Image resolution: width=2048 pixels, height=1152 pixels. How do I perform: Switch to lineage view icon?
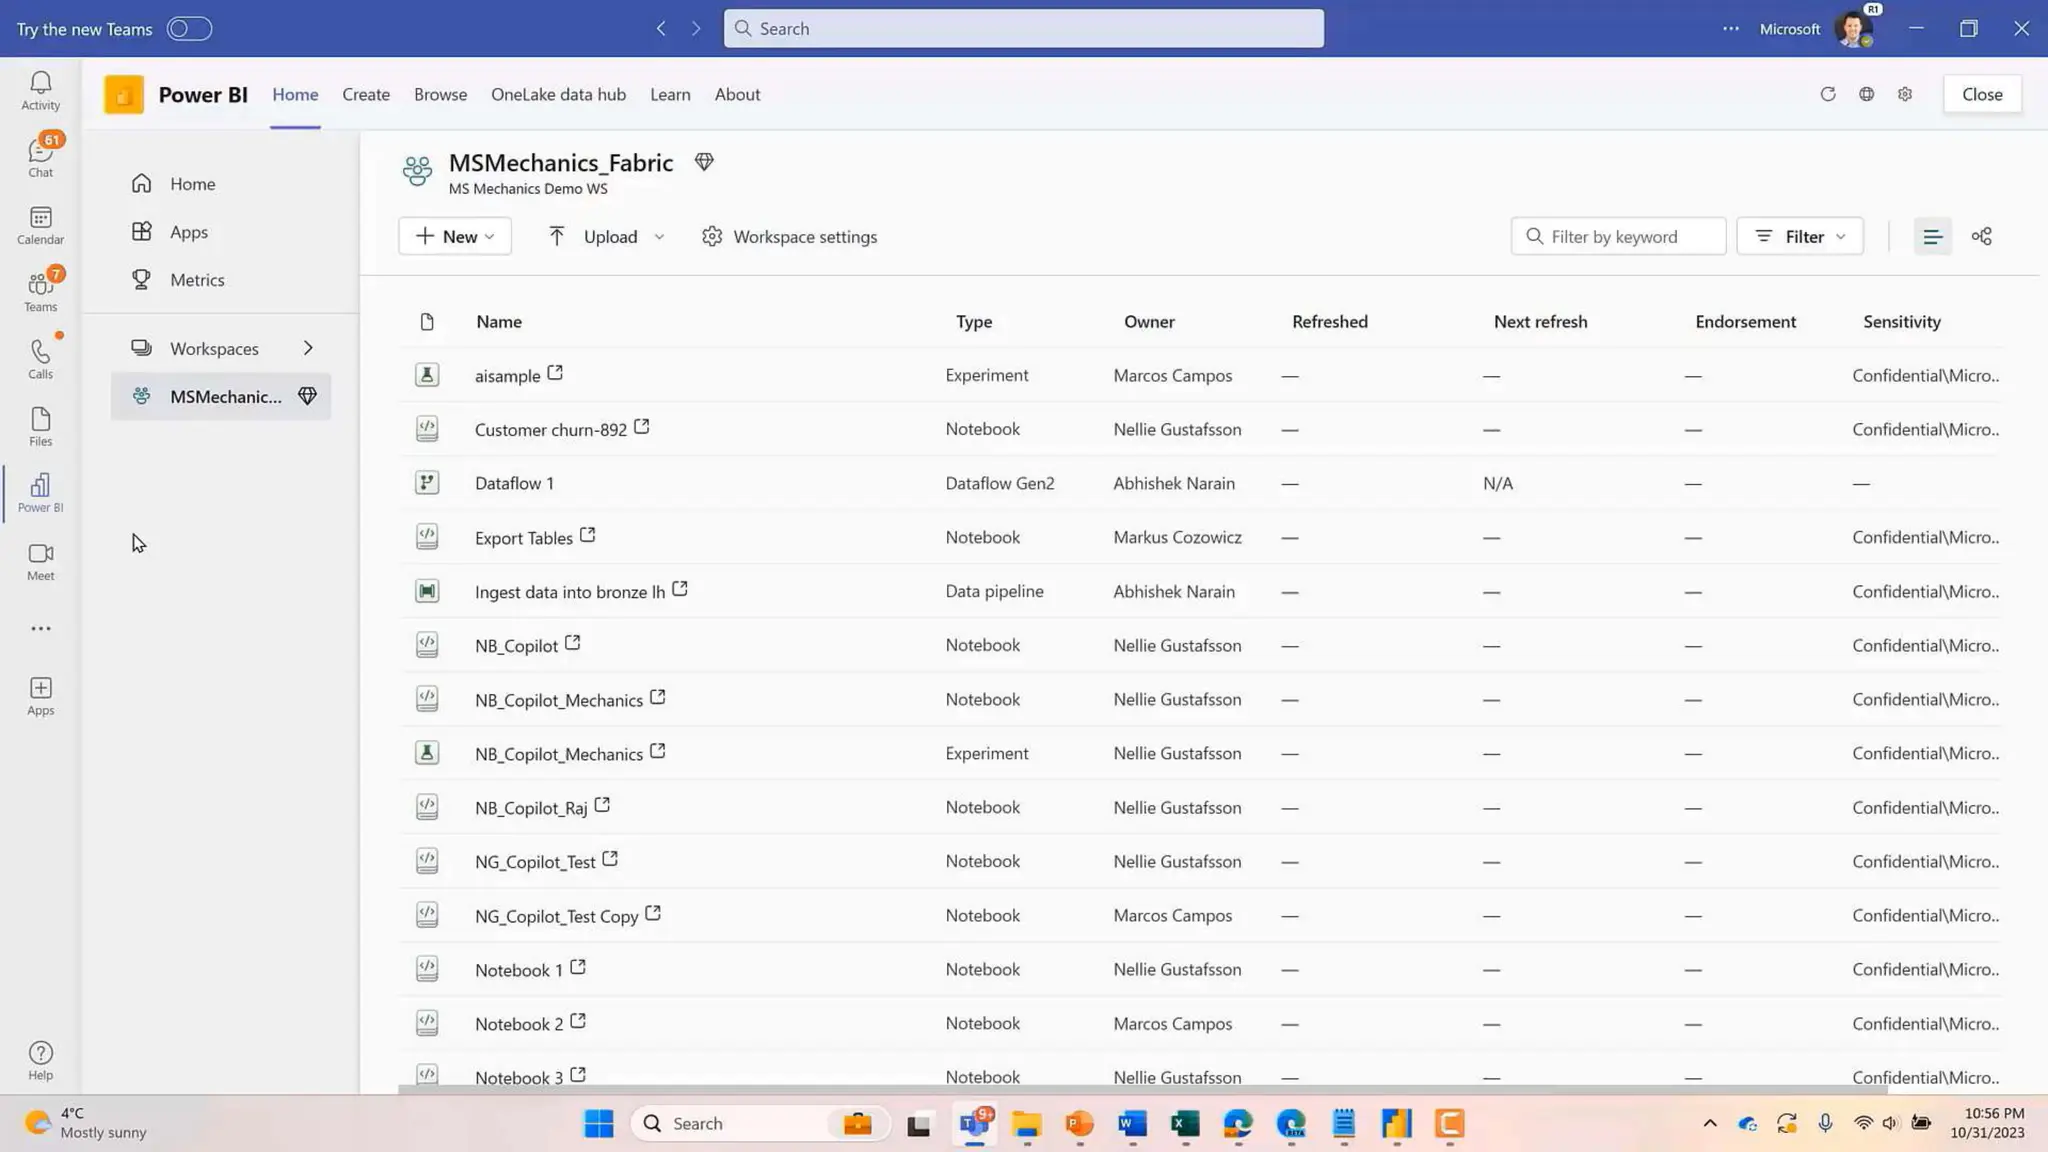tap(1981, 237)
